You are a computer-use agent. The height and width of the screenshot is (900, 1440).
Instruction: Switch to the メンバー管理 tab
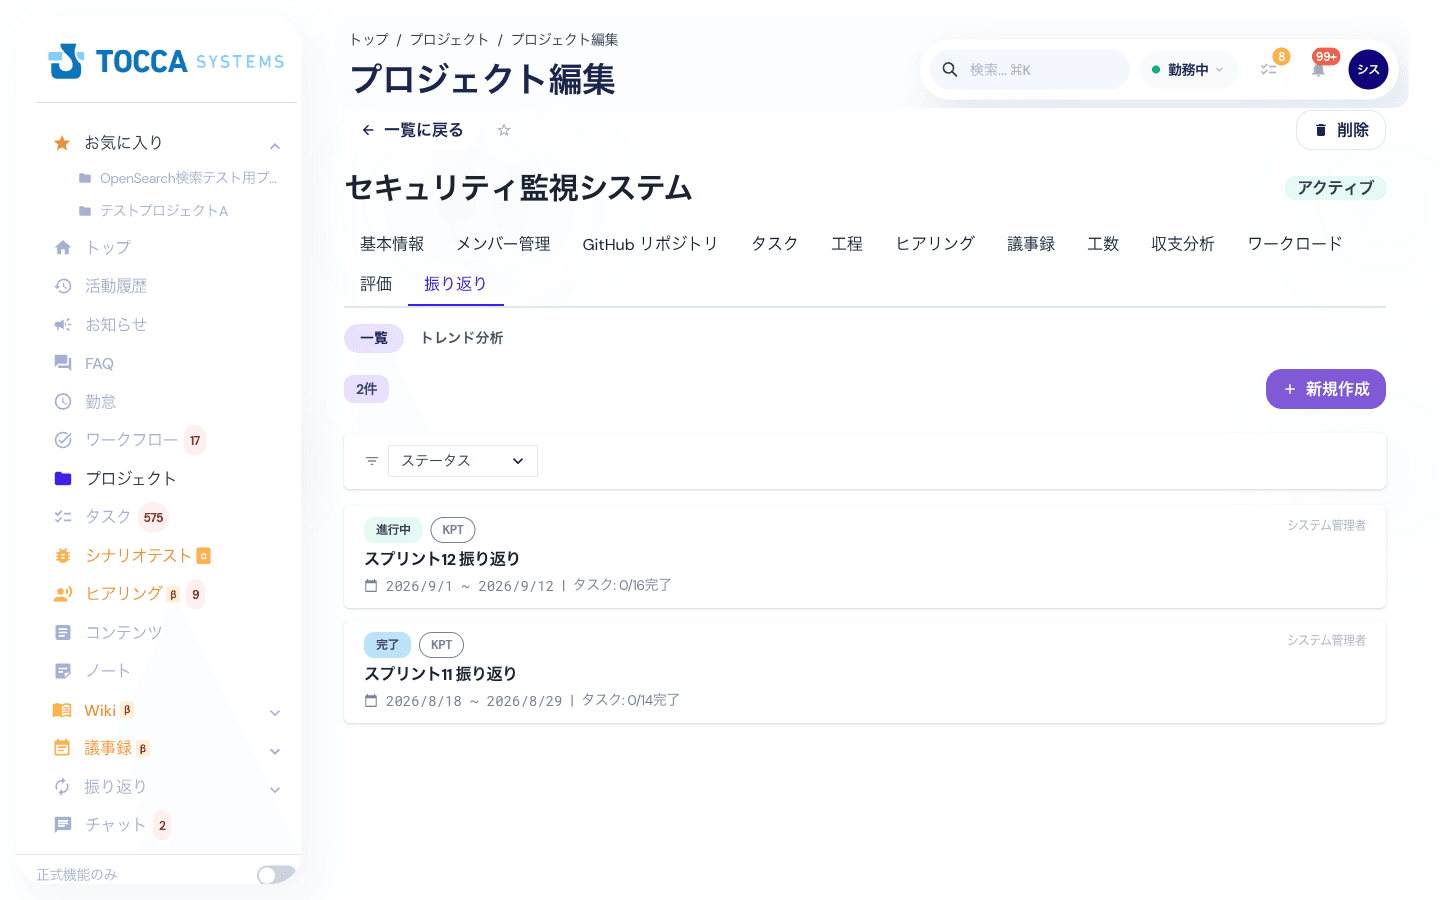click(503, 244)
